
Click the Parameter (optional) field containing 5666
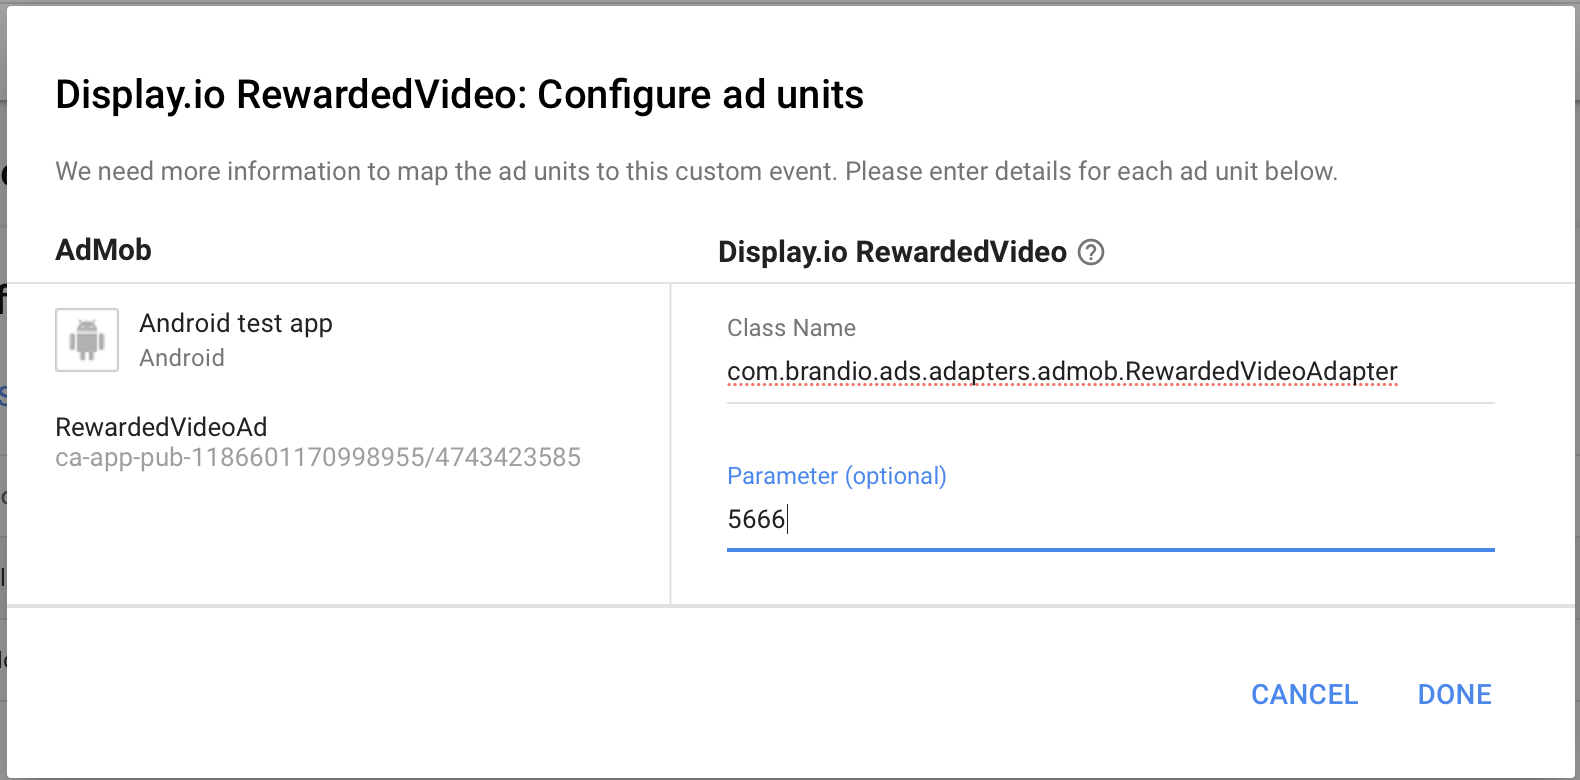click(x=1110, y=520)
